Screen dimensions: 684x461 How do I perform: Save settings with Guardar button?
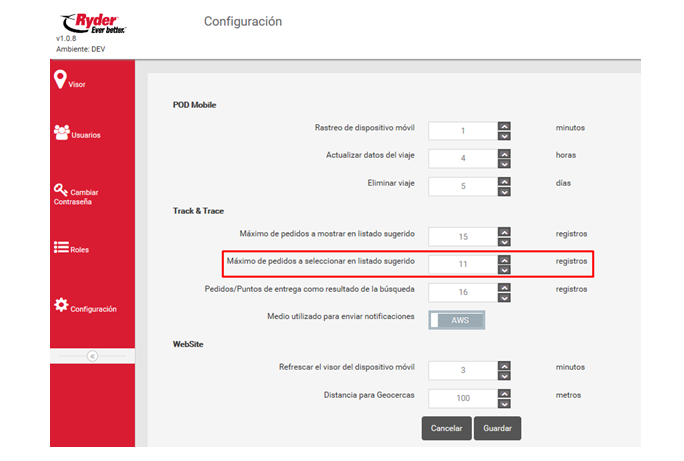pos(497,428)
